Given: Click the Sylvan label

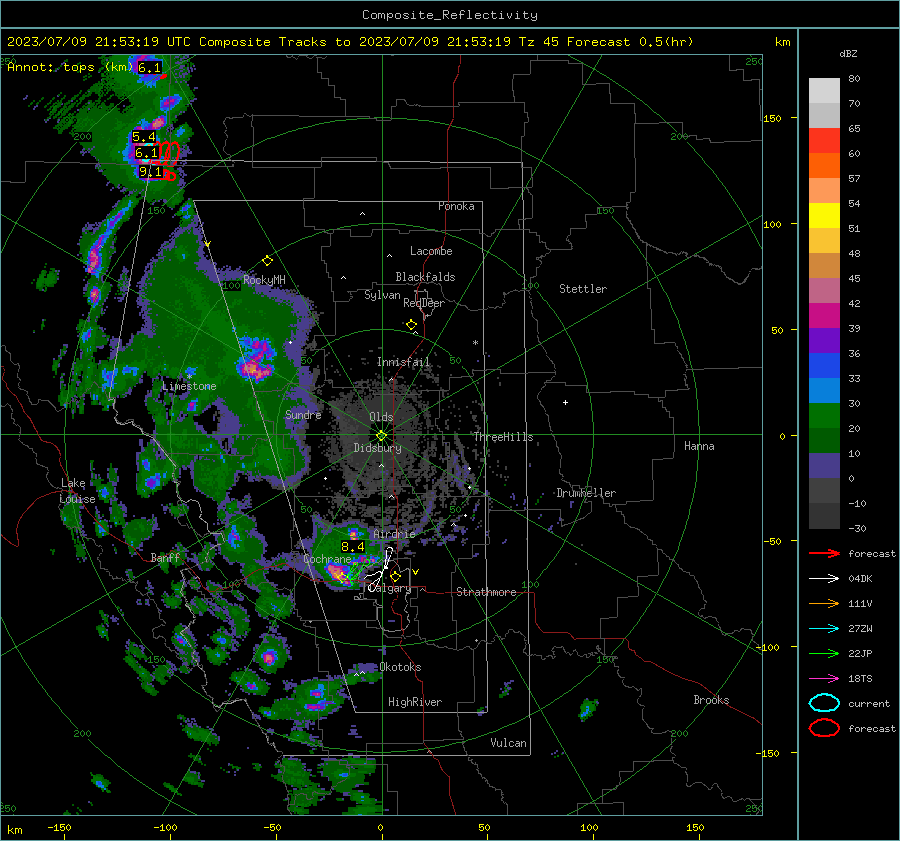Looking at the screenshot, I should coord(382,295).
